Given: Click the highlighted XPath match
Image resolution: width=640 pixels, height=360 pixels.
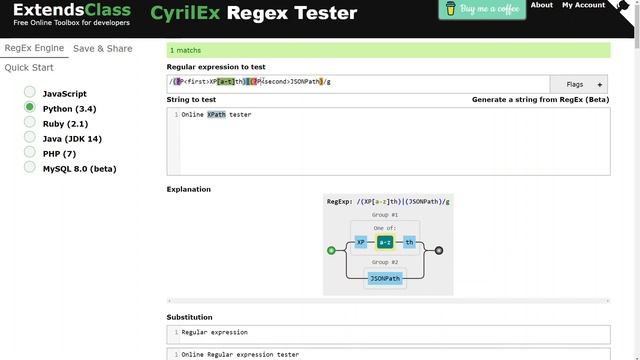Looking at the screenshot, I should click(x=216, y=115).
